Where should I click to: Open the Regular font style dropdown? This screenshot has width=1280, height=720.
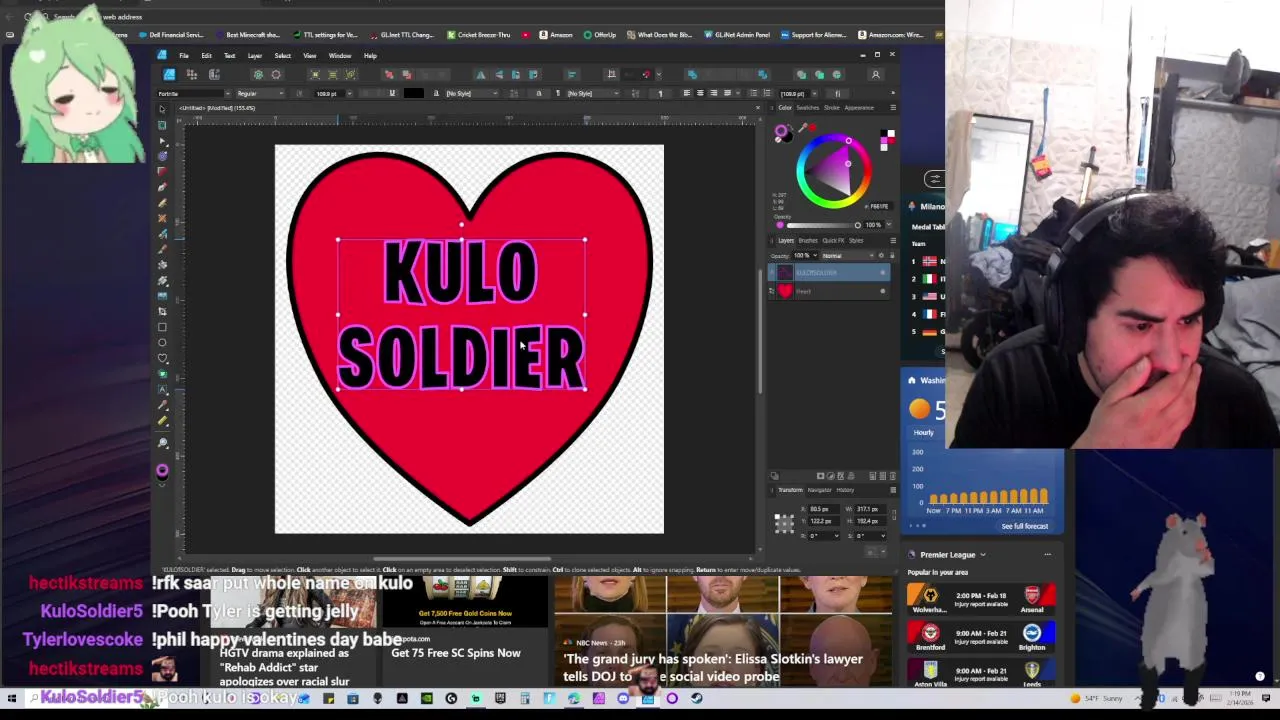click(282, 93)
